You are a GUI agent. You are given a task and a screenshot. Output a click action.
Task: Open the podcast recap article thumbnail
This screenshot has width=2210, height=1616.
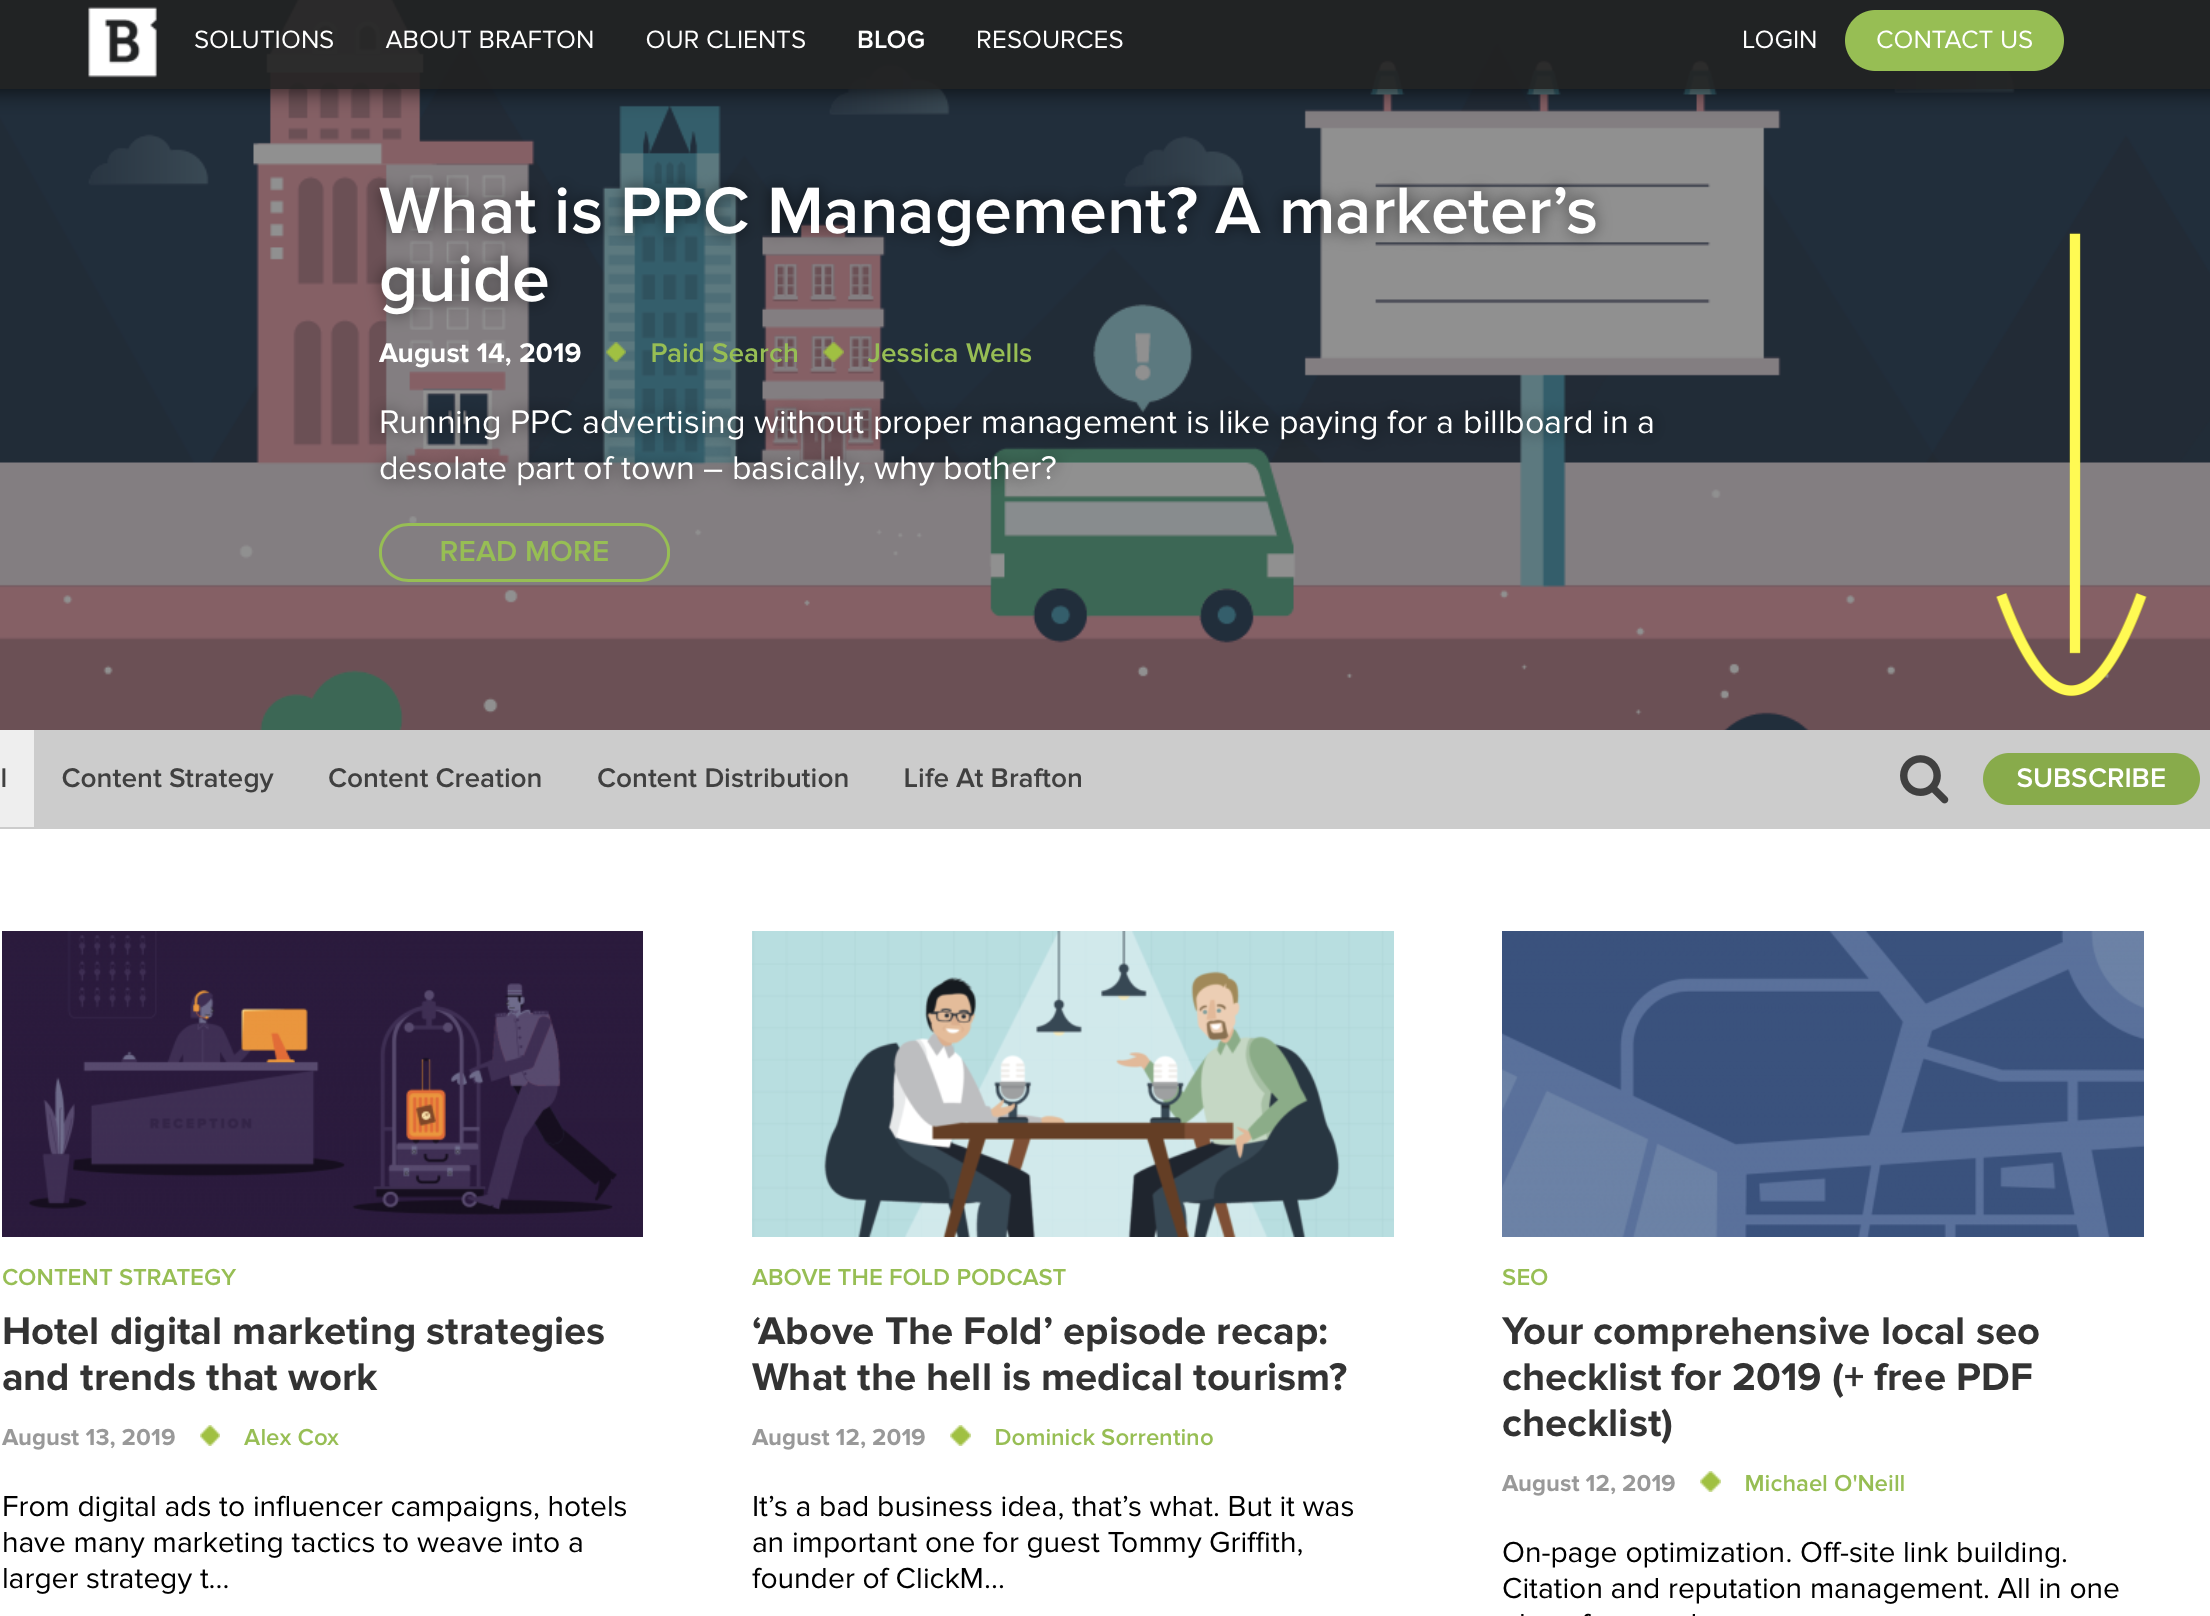[1072, 1083]
